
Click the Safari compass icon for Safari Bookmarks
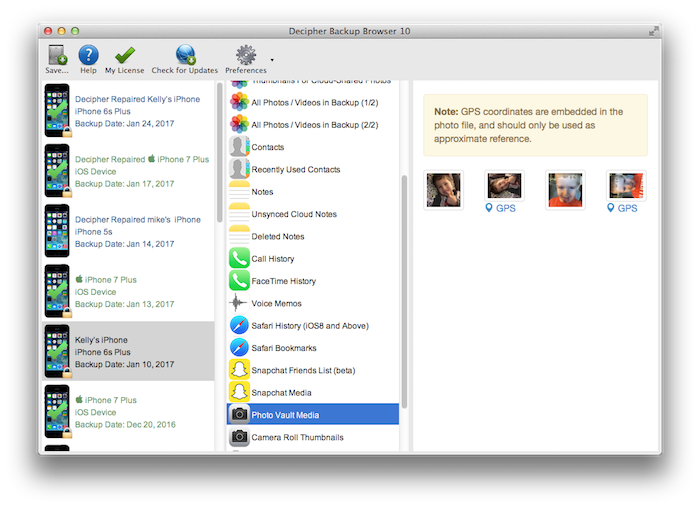coord(239,348)
